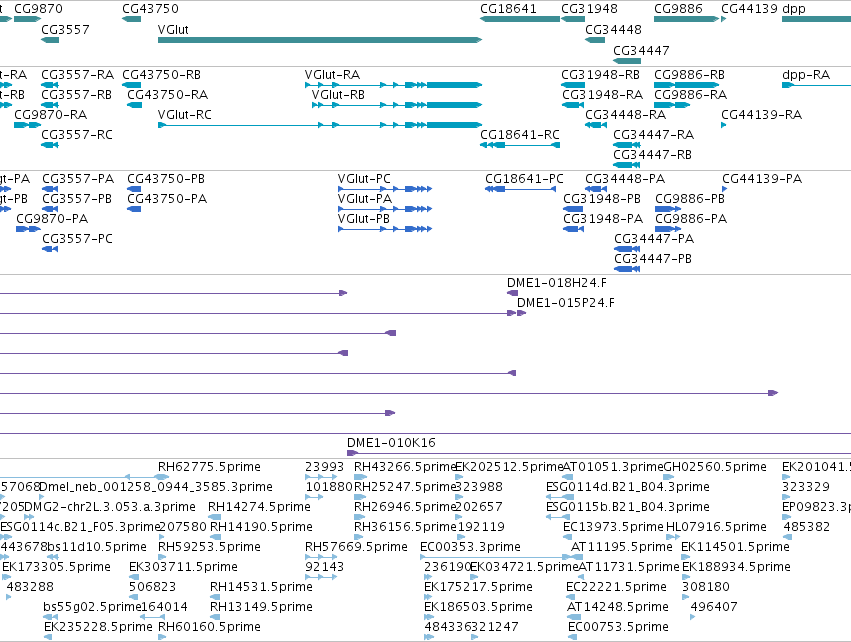Select the CG3557-RC transcript label
Viewport: 851px width, 642px height.
77,135
